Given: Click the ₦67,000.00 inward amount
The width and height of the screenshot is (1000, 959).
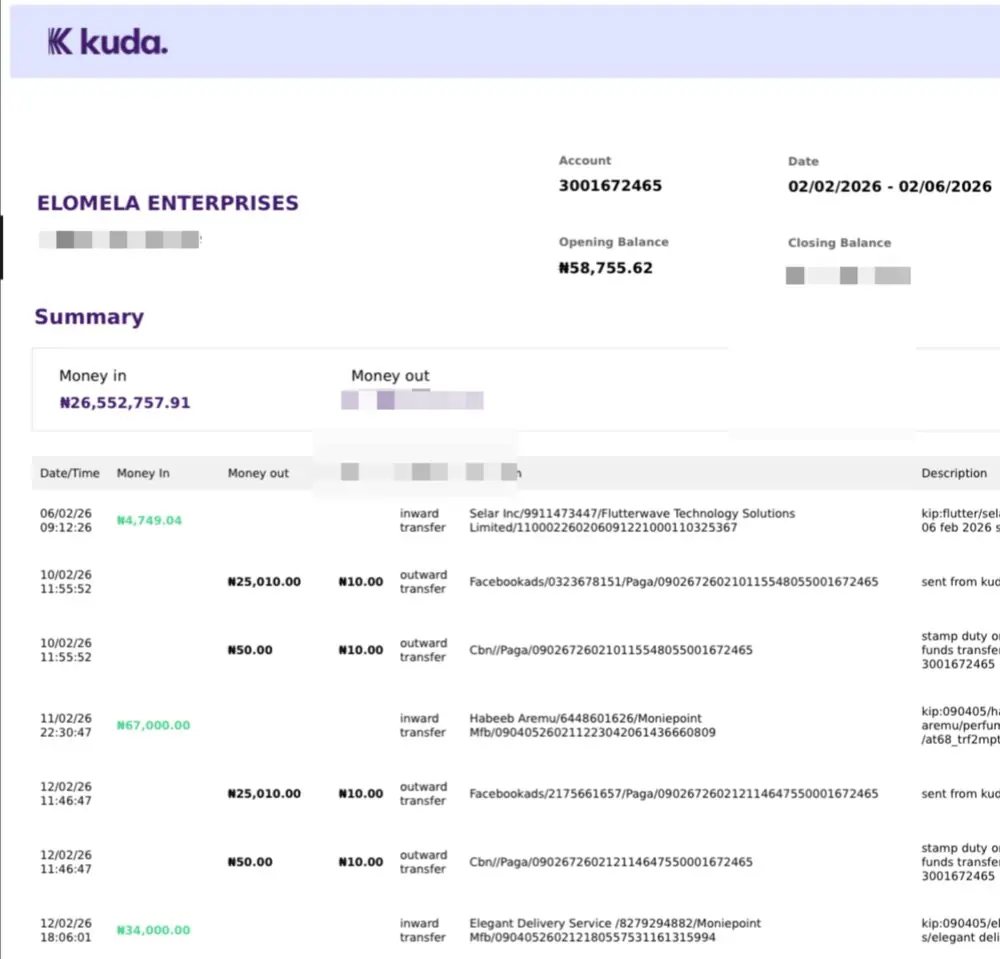Looking at the screenshot, I should (153, 725).
